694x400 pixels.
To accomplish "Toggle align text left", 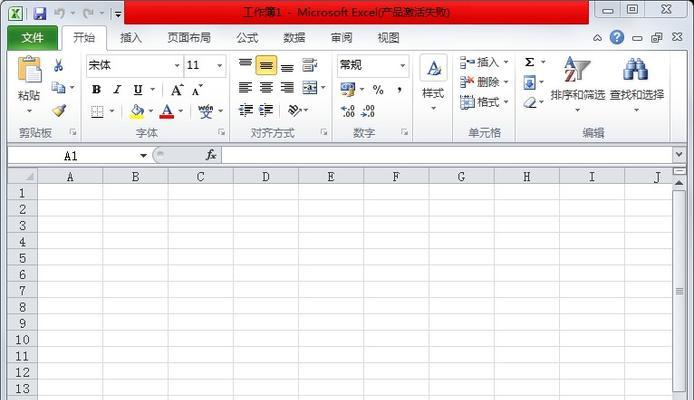I will click(x=245, y=88).
